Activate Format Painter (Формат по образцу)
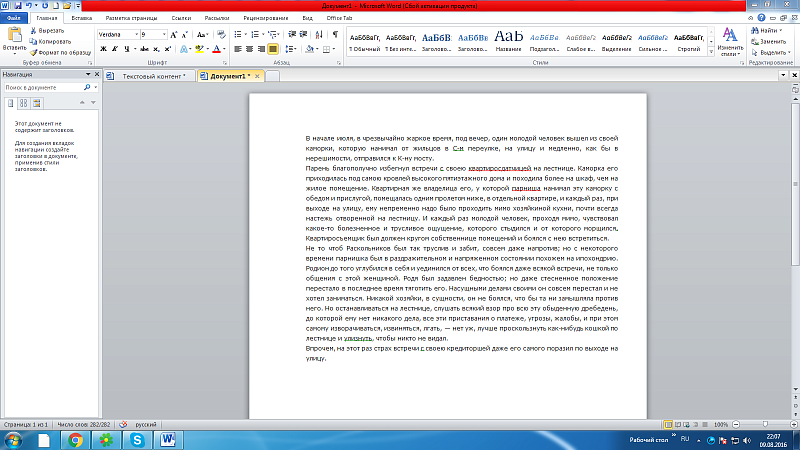Image resolution: width=800 pixels, height=450 pixels. (60, 53)
